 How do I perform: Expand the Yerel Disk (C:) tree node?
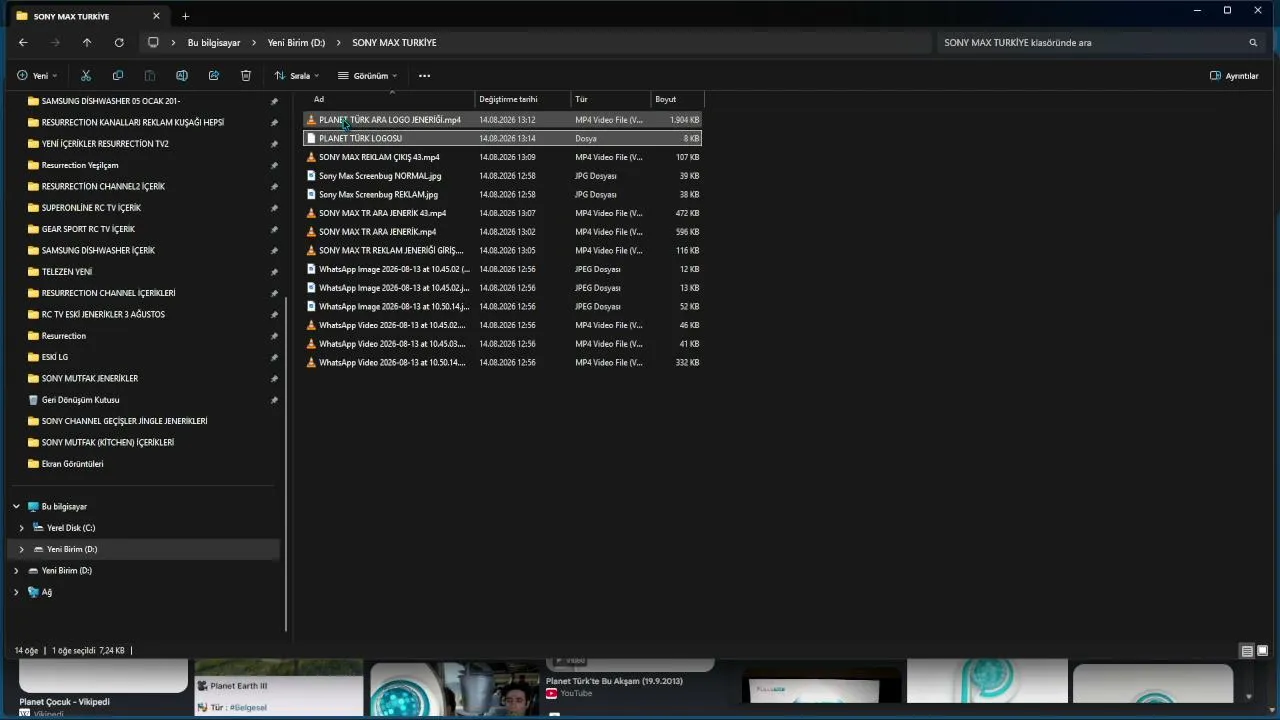pos(21,528)
